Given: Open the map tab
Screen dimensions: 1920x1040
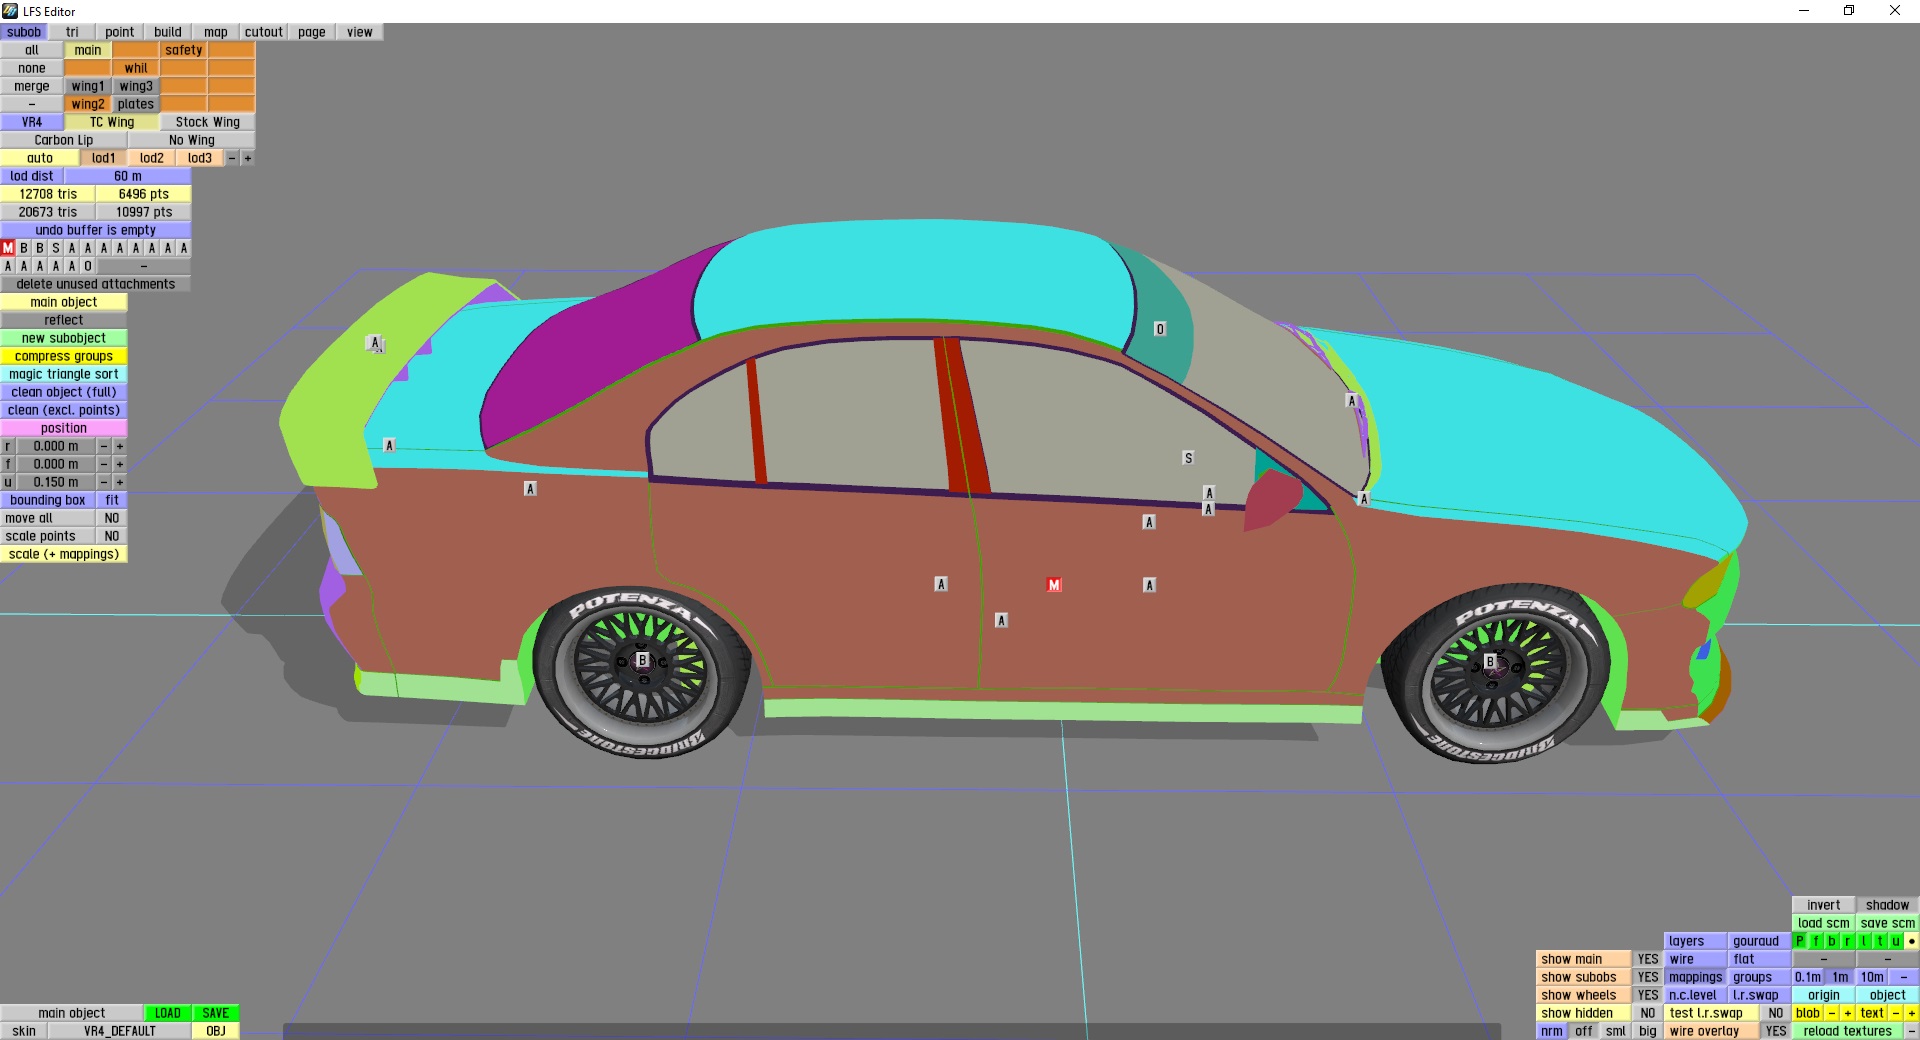Looking at the screenshot, I should point(216,32).
